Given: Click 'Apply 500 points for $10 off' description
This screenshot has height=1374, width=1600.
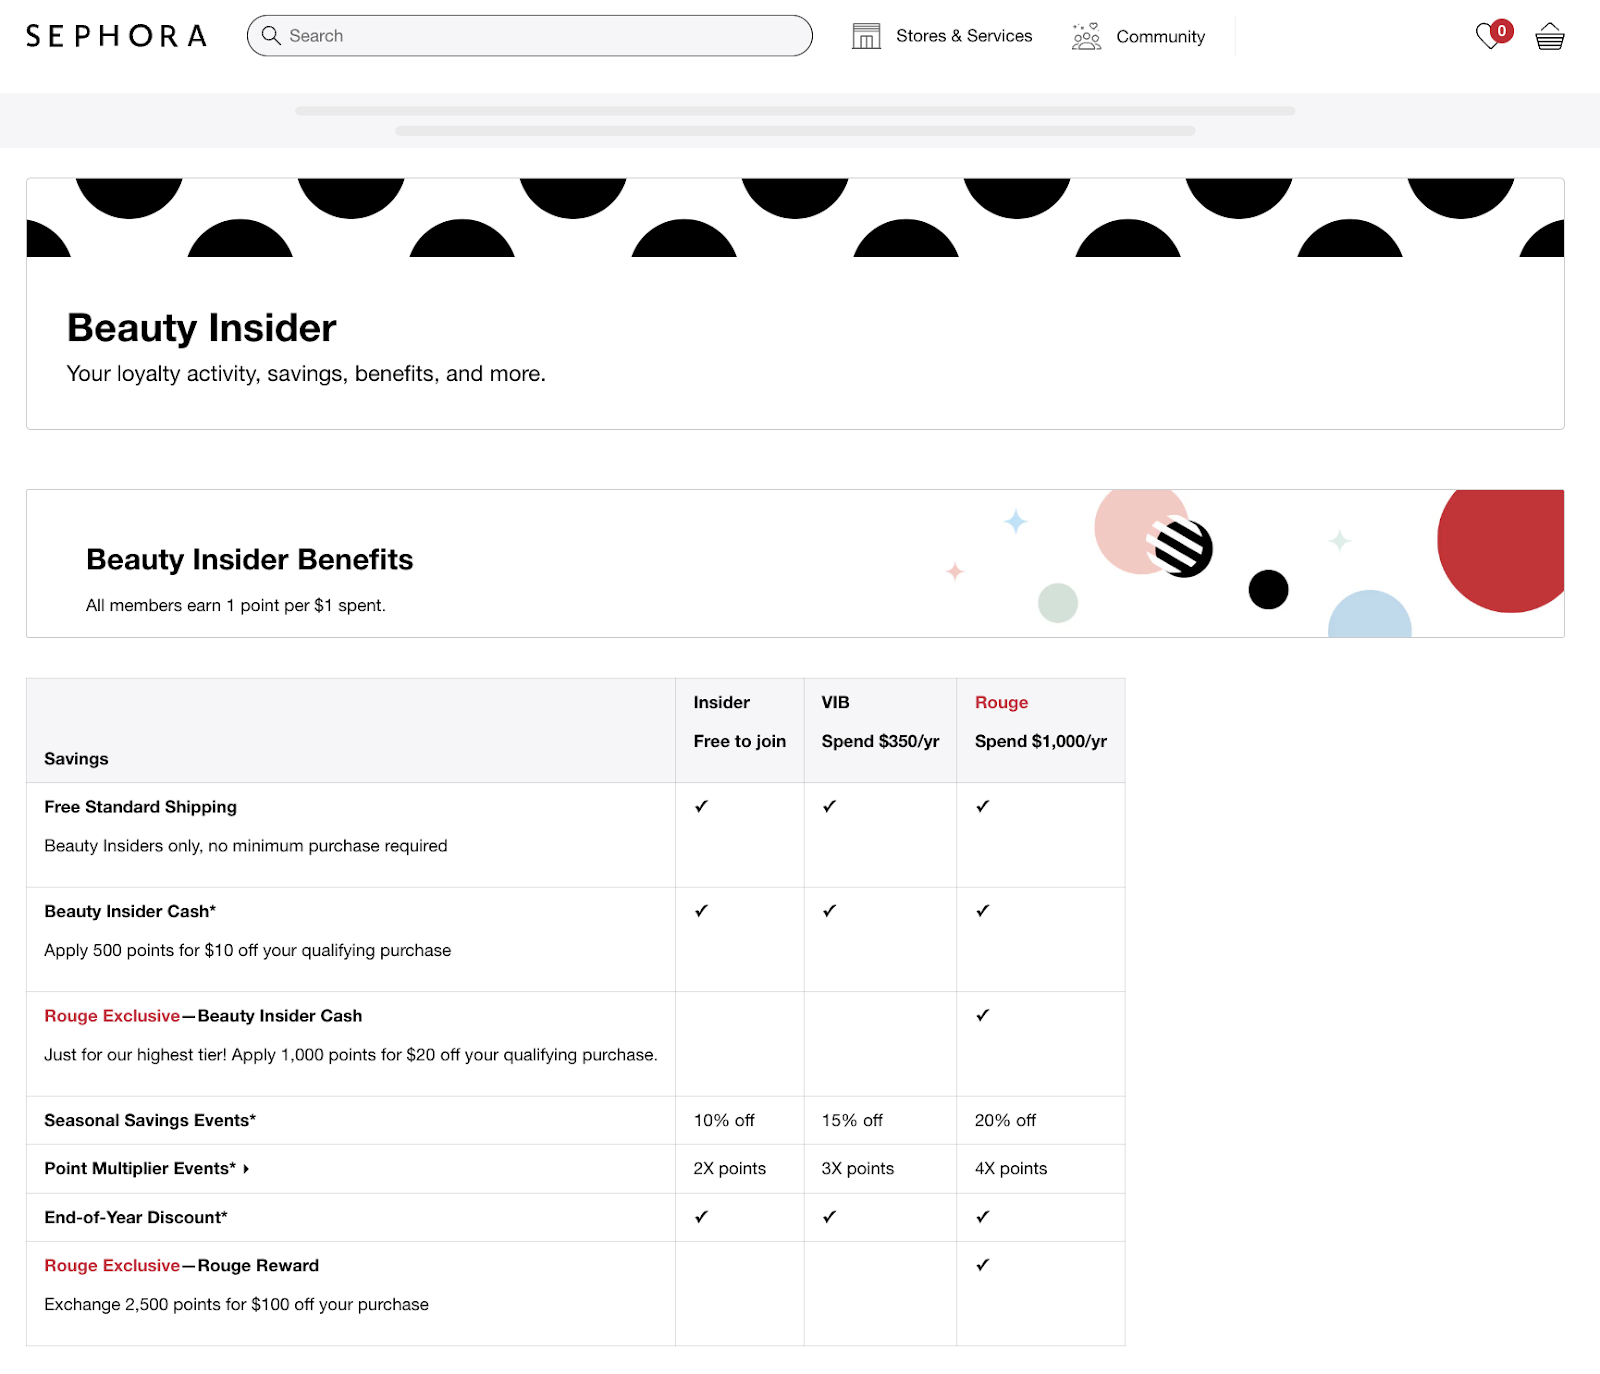Looking at the screenshot, I should point(248,951).
